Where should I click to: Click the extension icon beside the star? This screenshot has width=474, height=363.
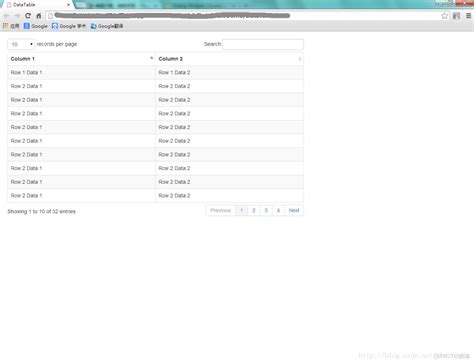456,16
